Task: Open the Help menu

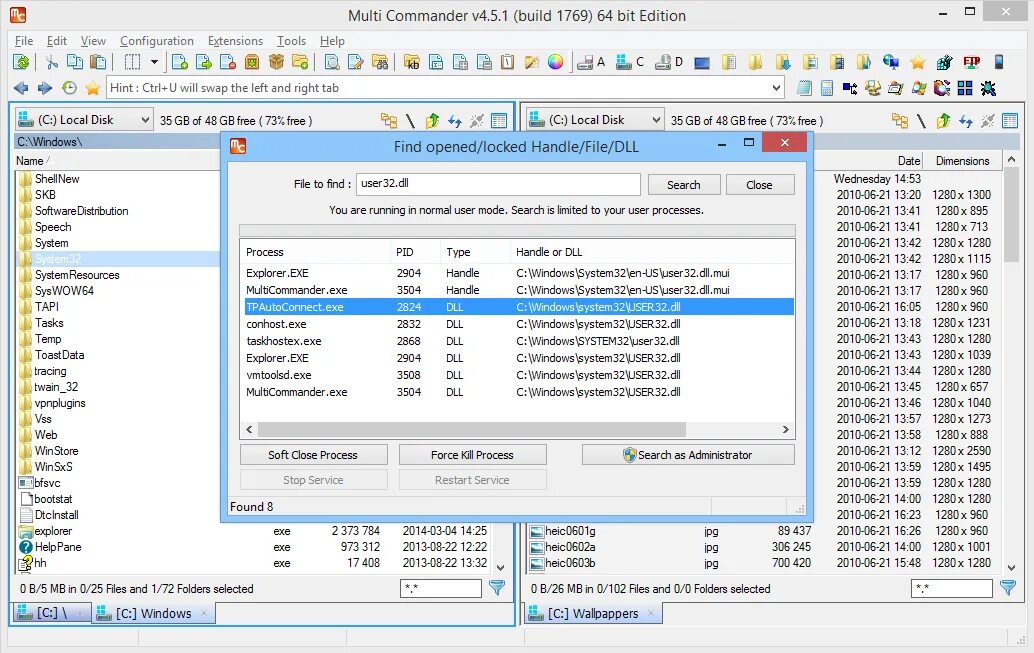Action: [x=332, y=41]
